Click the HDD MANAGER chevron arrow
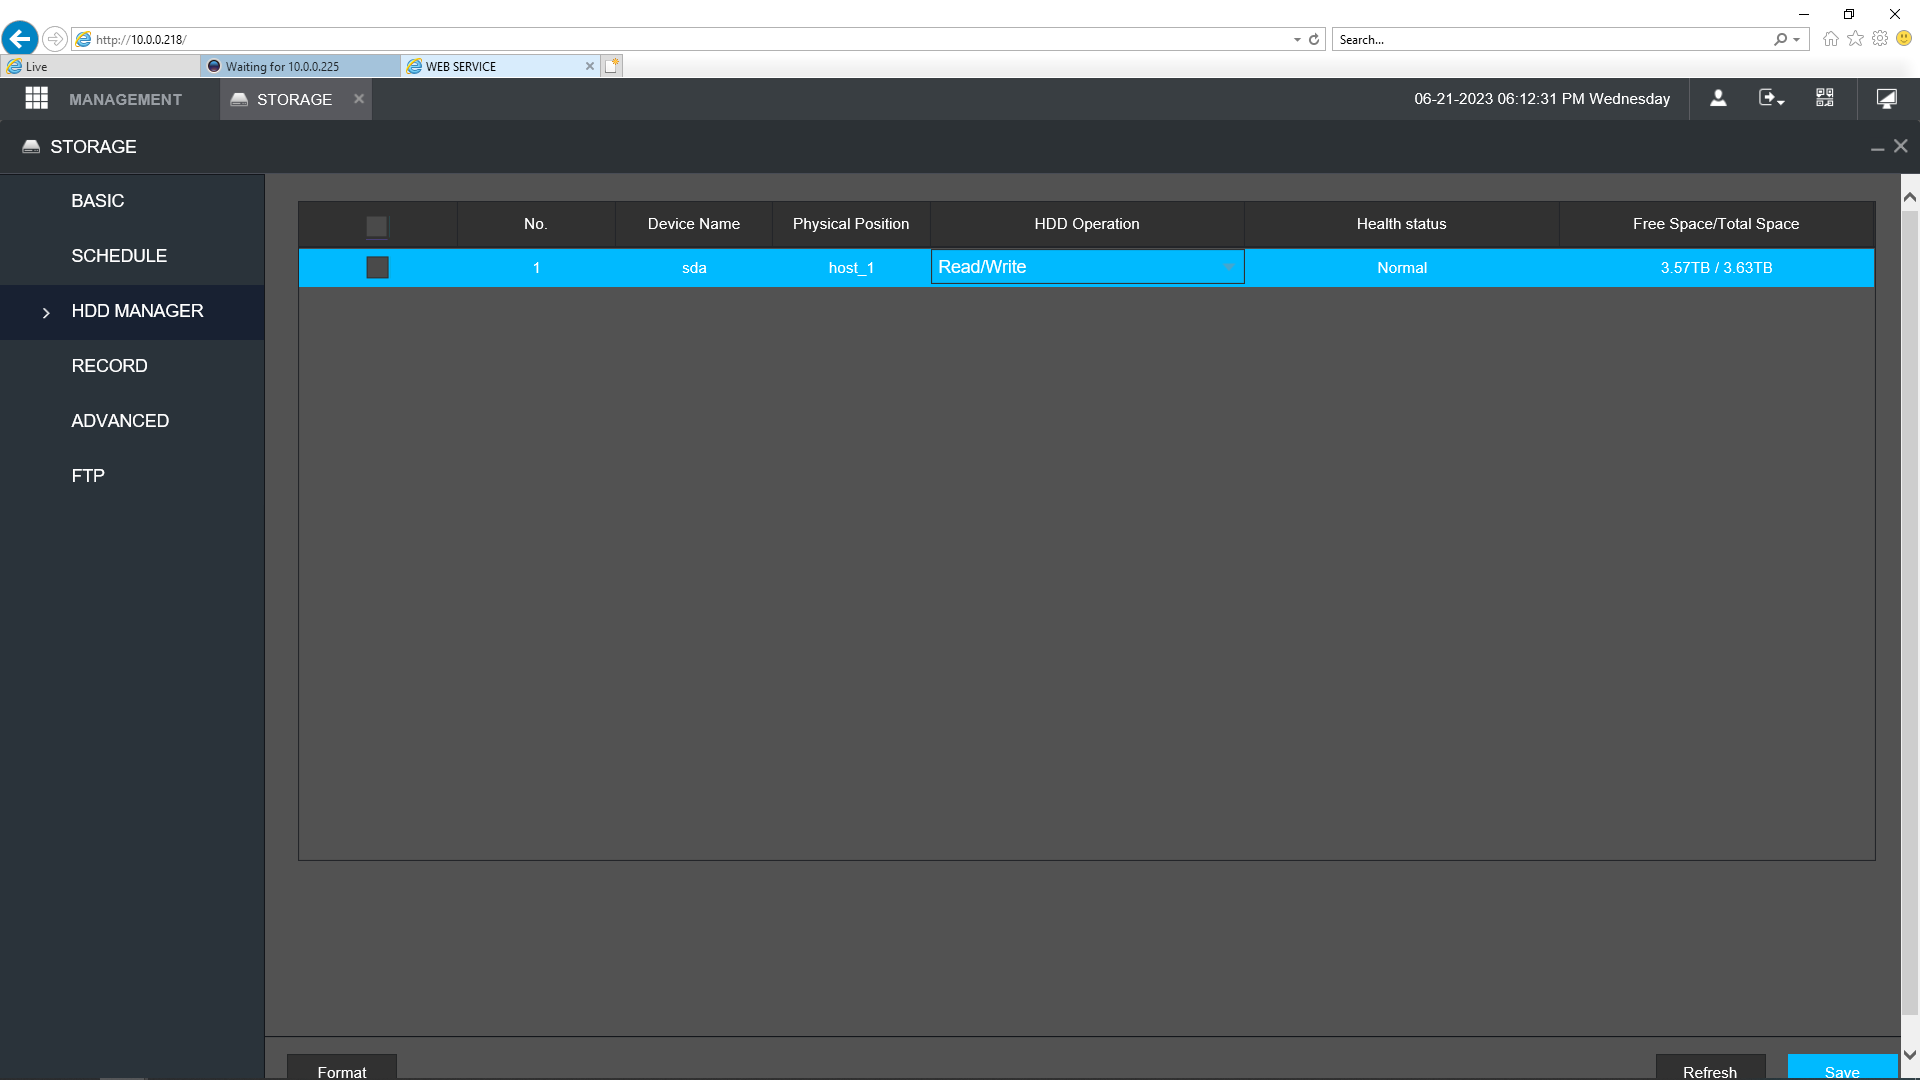 click(x=46, y=312)
